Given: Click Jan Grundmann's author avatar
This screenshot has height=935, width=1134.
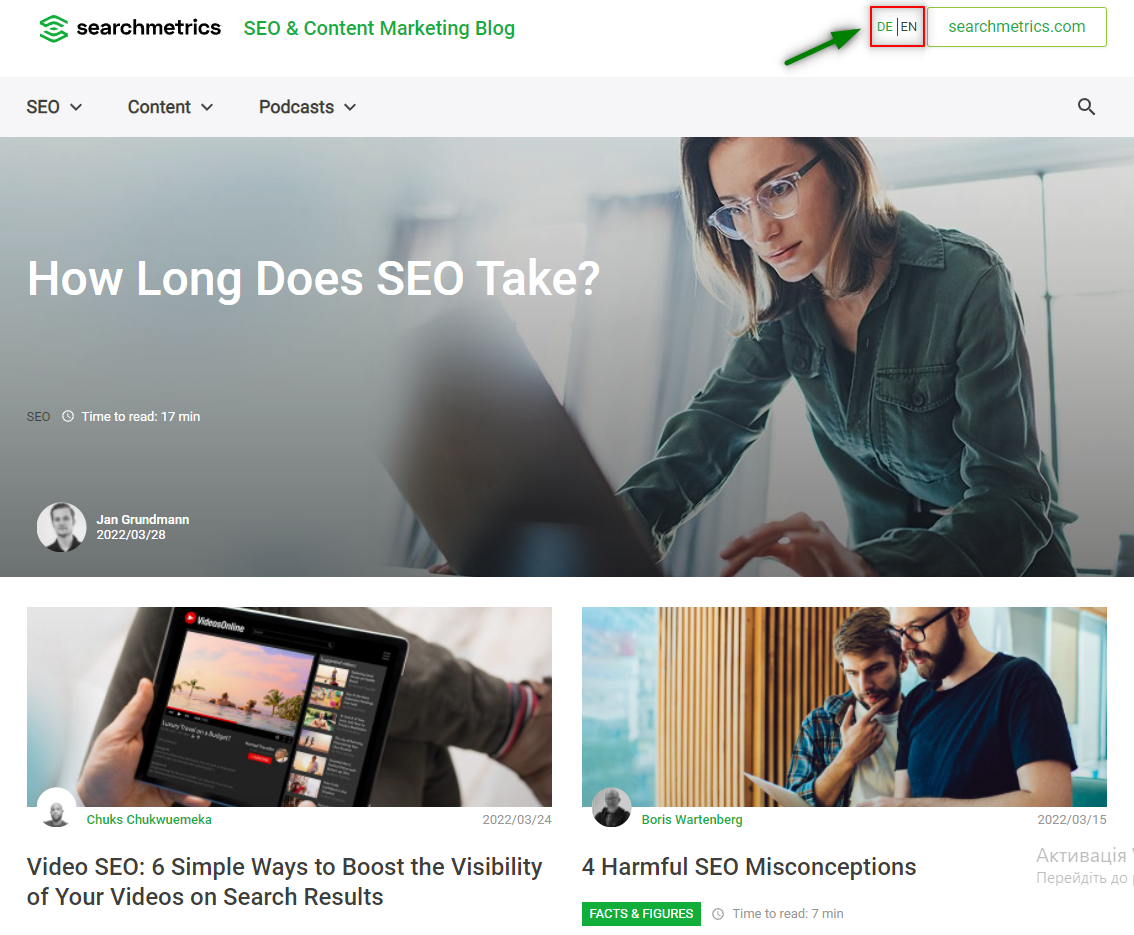Looking at the screenshot, I should pyautogui.click(x=61, y=527).
